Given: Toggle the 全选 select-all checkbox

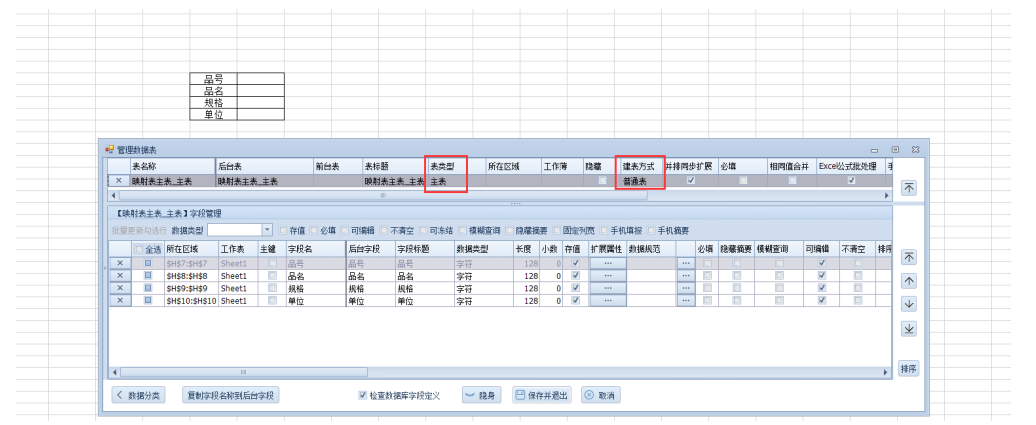Looking at the screenshot, I should tap(139, 250).
